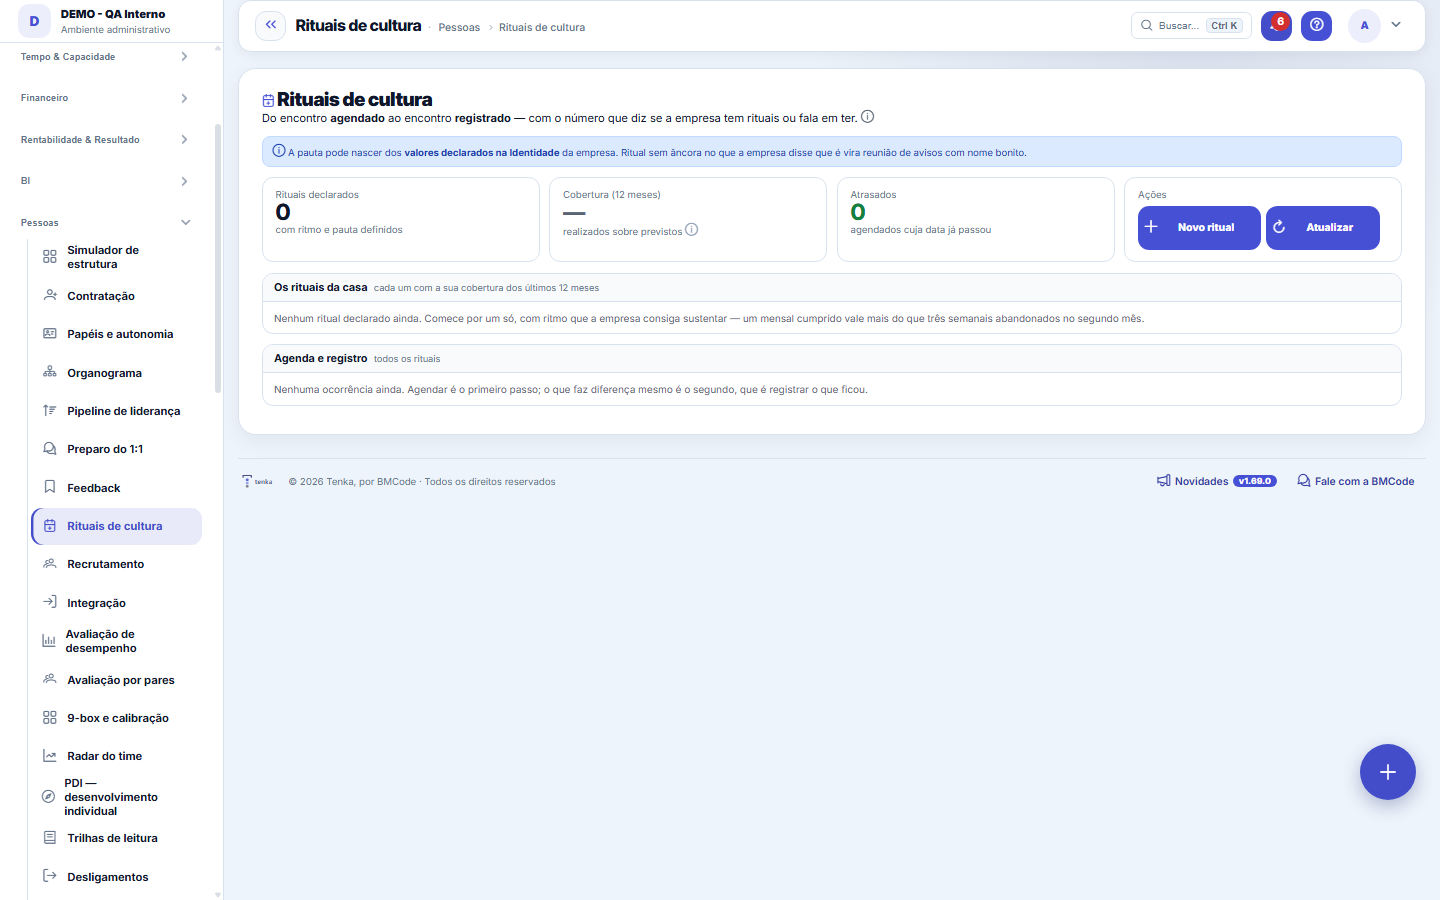Open 9-box e calibração grid icon
1440x900 pixels.
50,718
